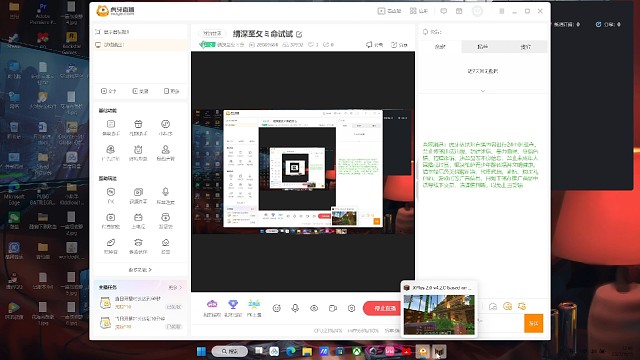
Task: Open the megaphone announcement button above preview
Action: [x=374, y=44]
